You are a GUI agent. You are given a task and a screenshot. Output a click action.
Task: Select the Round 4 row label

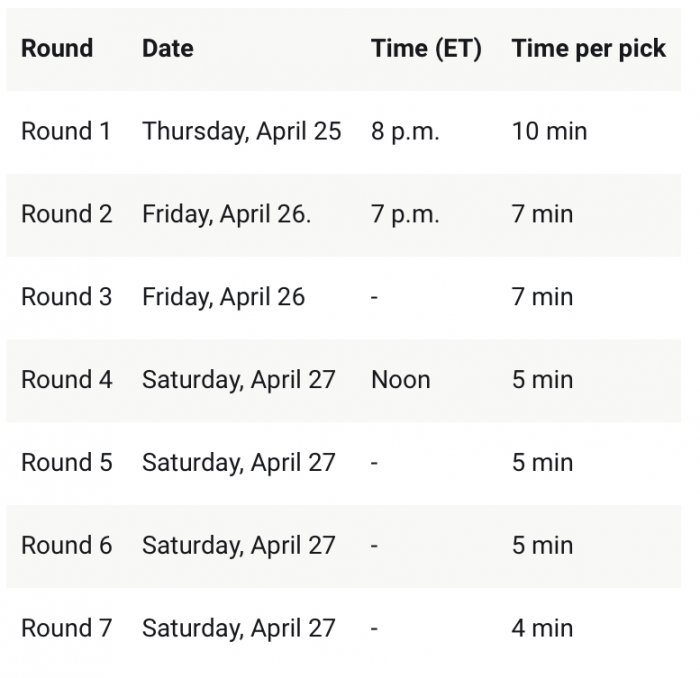[x=67, y=380]
